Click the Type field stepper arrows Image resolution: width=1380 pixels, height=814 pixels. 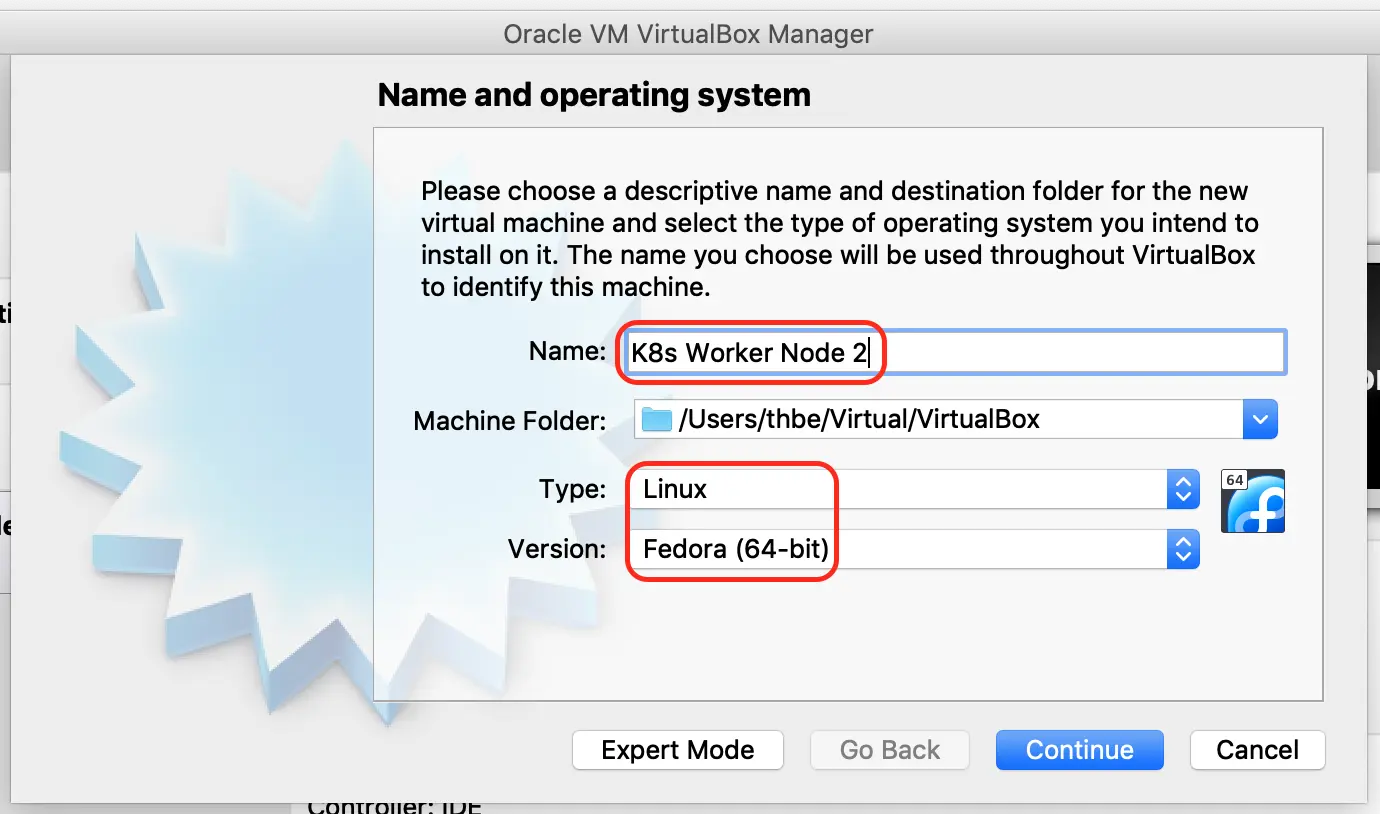coord(1182,489)
